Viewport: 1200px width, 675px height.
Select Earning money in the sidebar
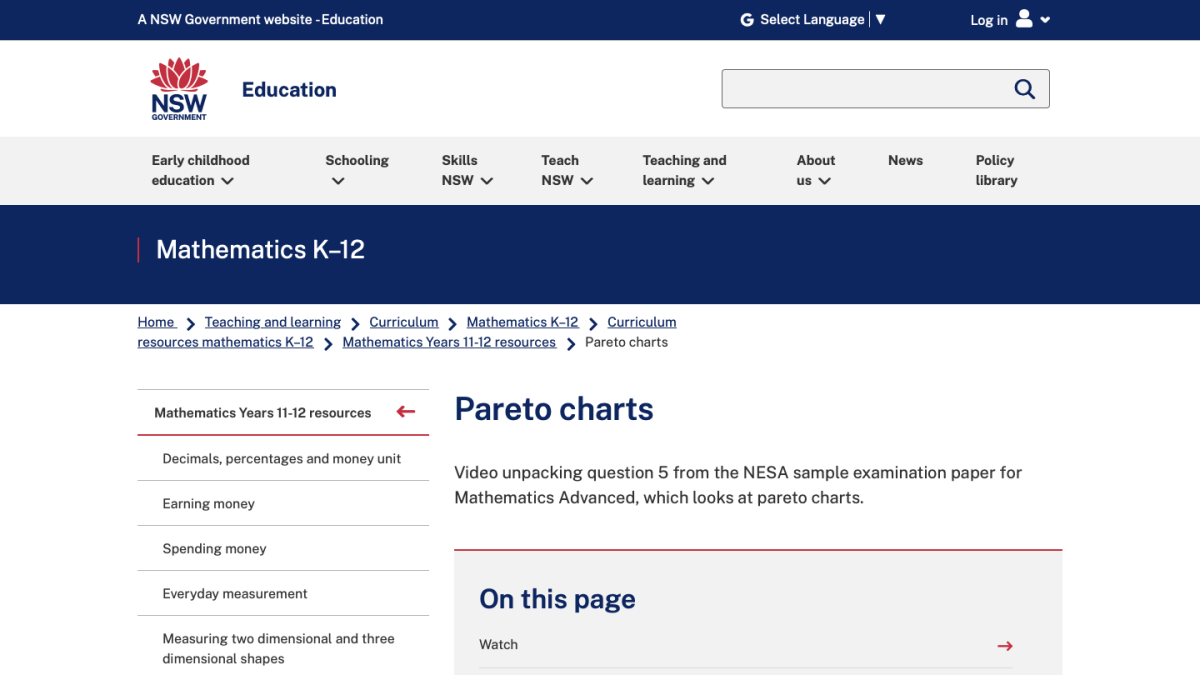pos(208,503)
